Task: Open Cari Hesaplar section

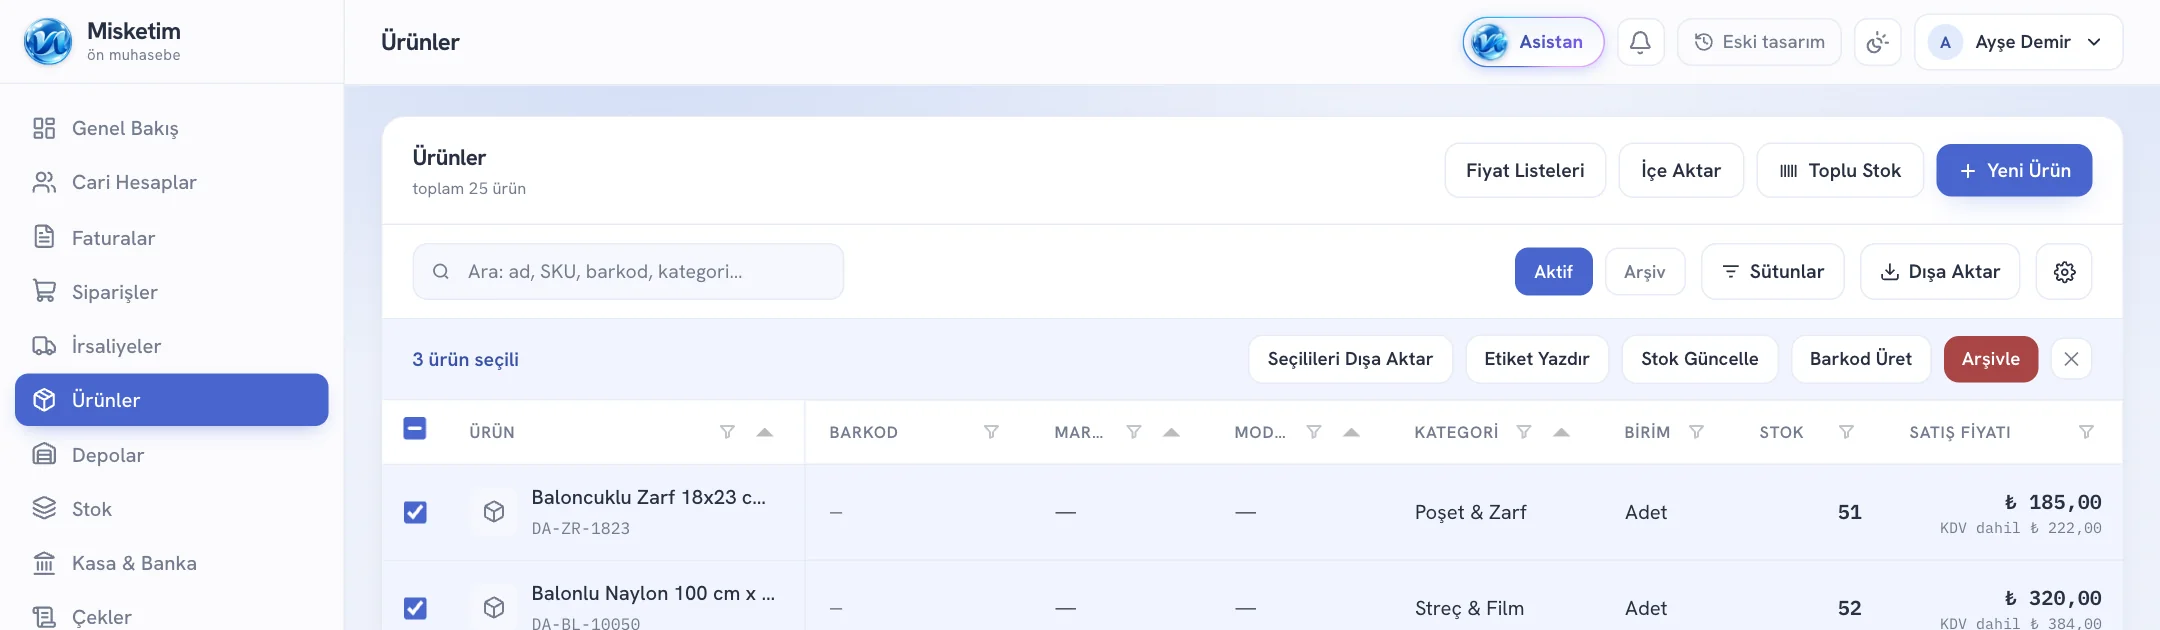Action: (172, 182)
